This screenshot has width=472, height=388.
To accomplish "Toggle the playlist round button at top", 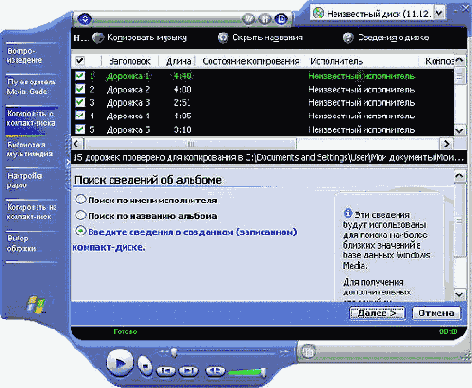I will (282, 19).
